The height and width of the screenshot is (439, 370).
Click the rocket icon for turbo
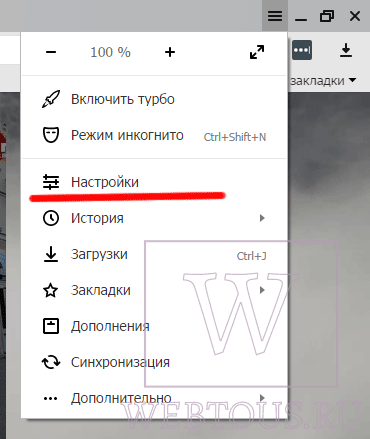pos(51,99)
